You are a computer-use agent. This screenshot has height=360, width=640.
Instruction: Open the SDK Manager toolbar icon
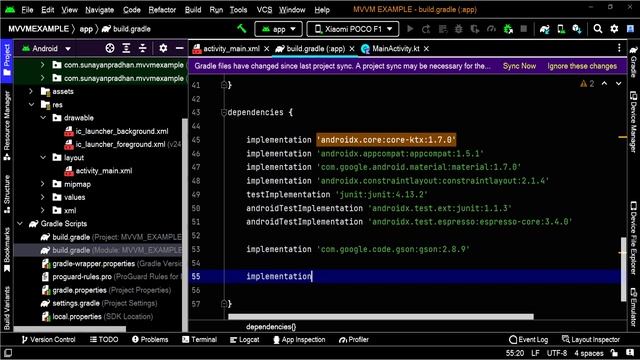(577, 29)
